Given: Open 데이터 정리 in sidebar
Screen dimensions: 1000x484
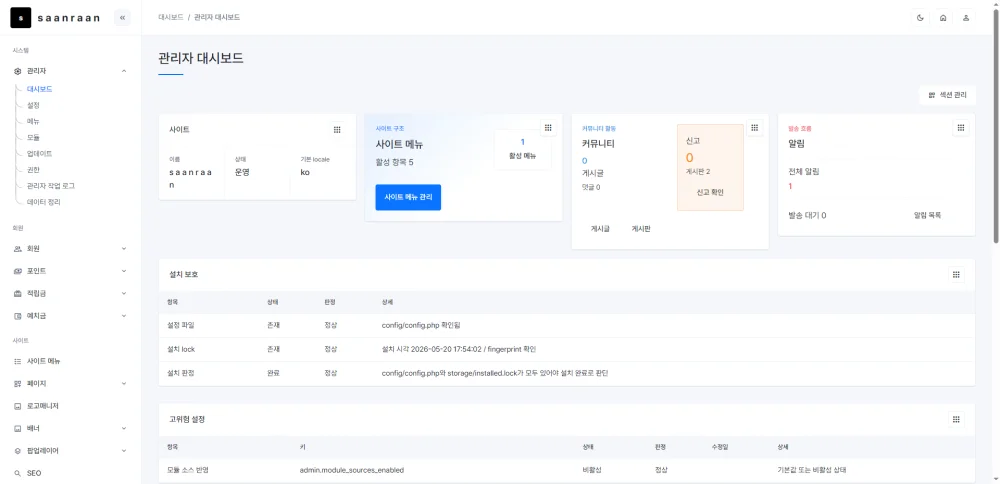Looking at the screenshot, I should click(x=43, y=202).
